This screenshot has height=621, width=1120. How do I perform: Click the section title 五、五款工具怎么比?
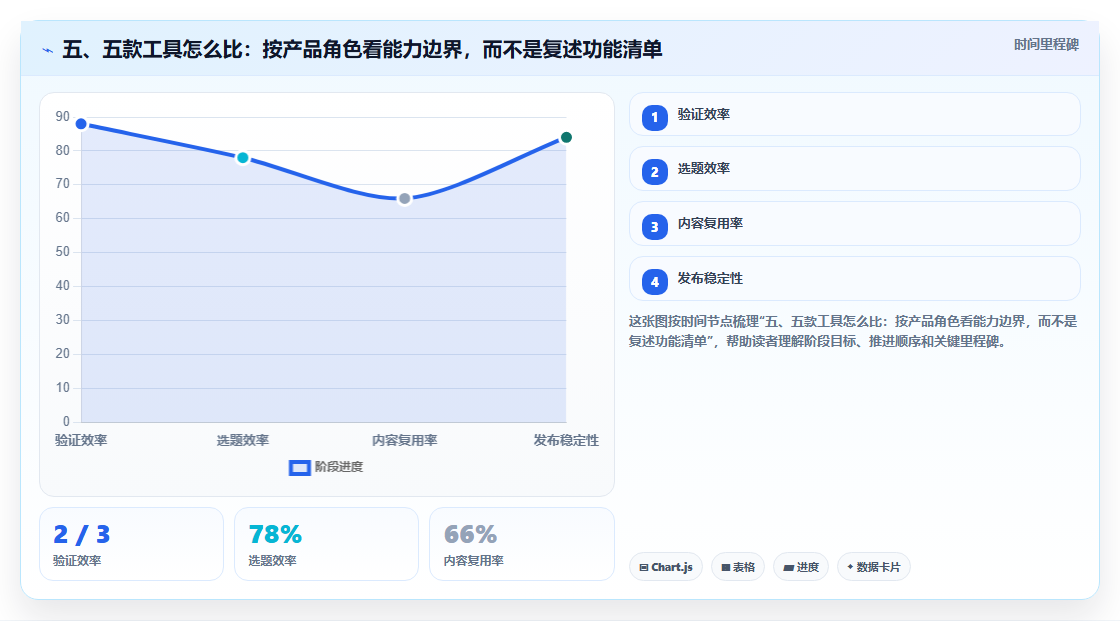point(362,49)
